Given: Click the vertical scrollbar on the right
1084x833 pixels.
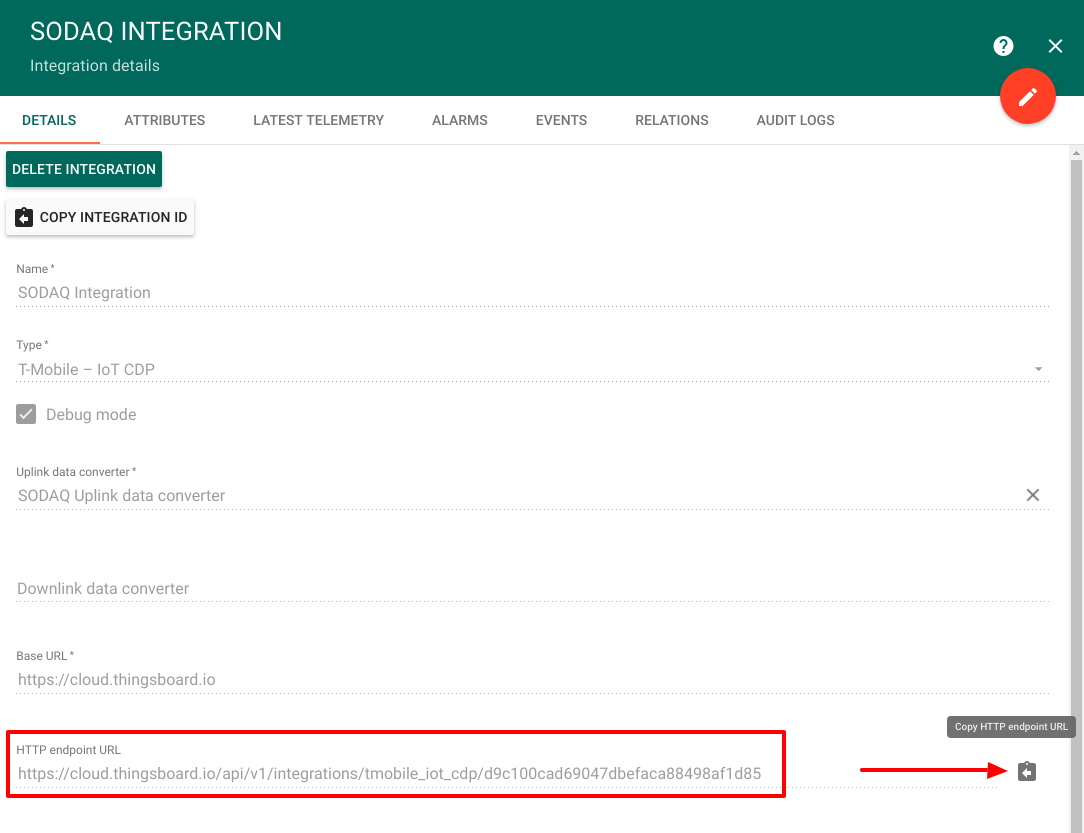Looking at the screenshot, I should point(1076,450).
